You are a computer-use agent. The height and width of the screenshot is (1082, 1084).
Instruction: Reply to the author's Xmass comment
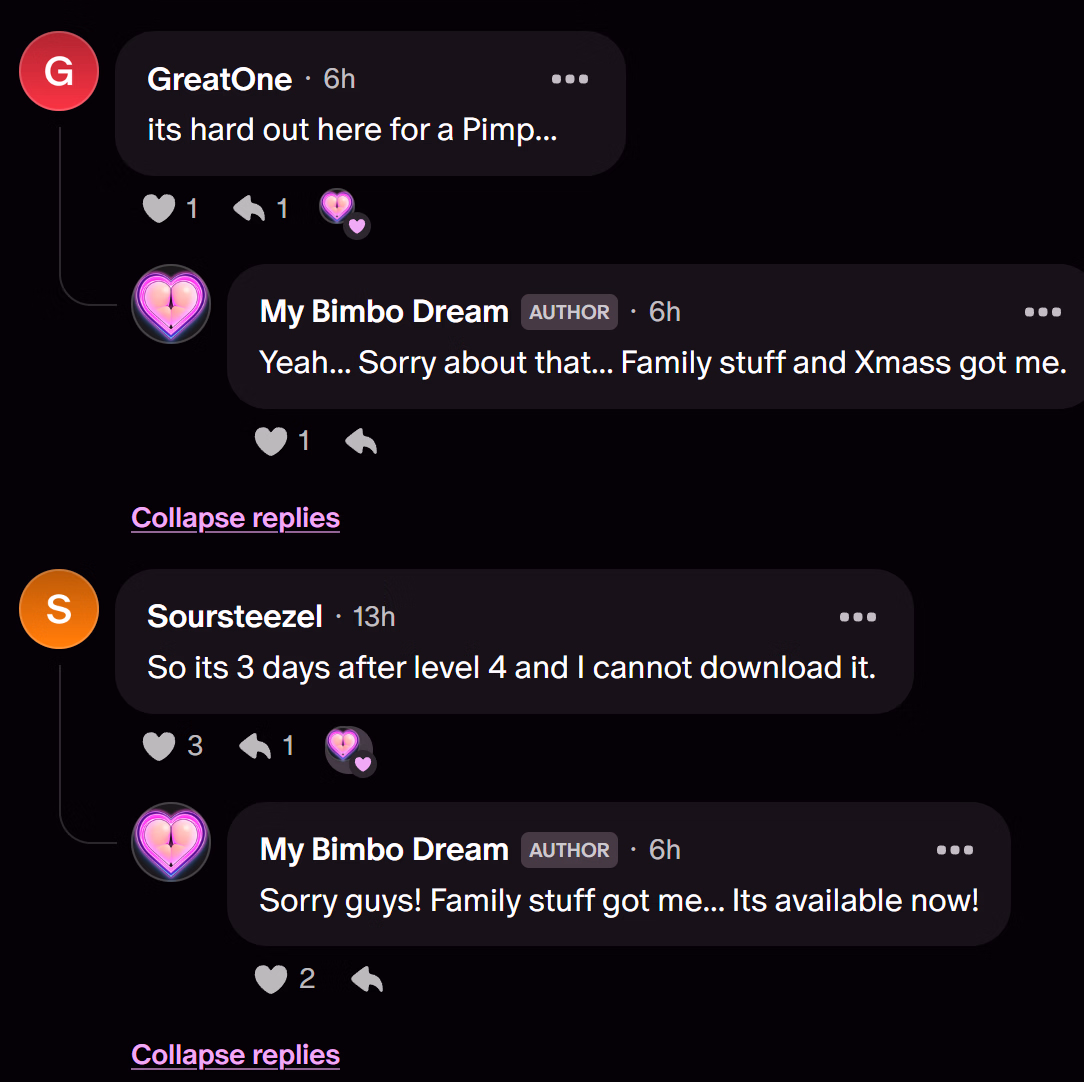pos(361,441)
